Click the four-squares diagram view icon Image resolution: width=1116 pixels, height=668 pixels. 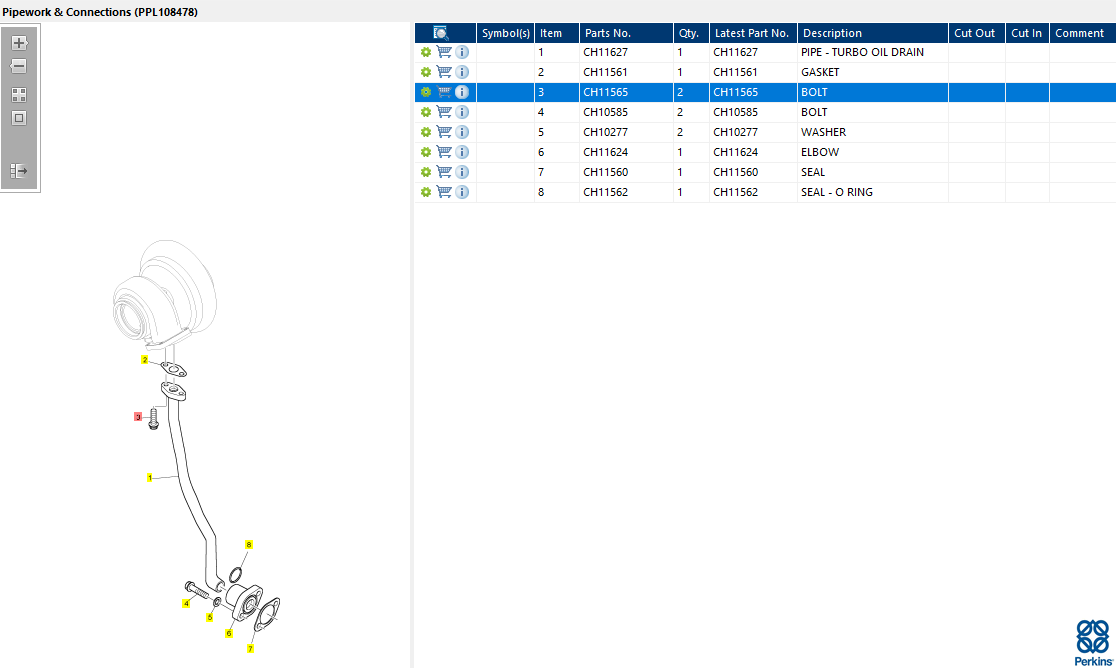tap(19, 95)
